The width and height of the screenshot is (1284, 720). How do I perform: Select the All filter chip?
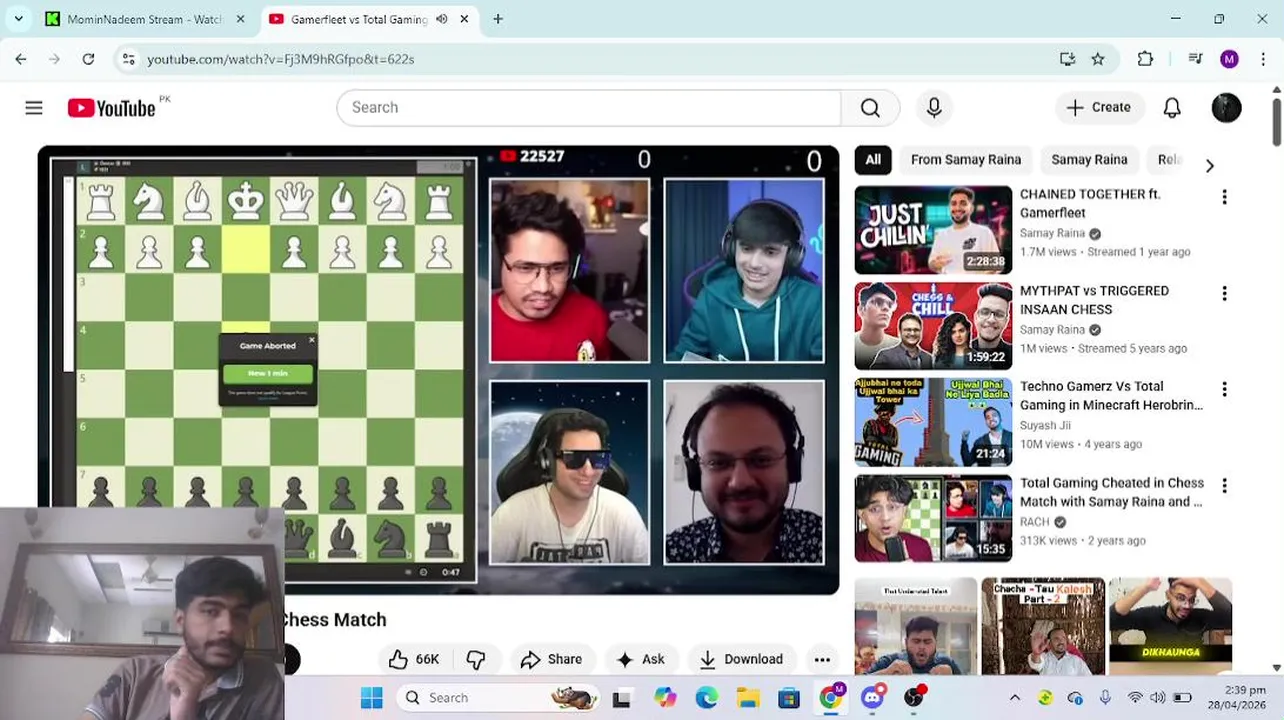[x=873, y=160]
